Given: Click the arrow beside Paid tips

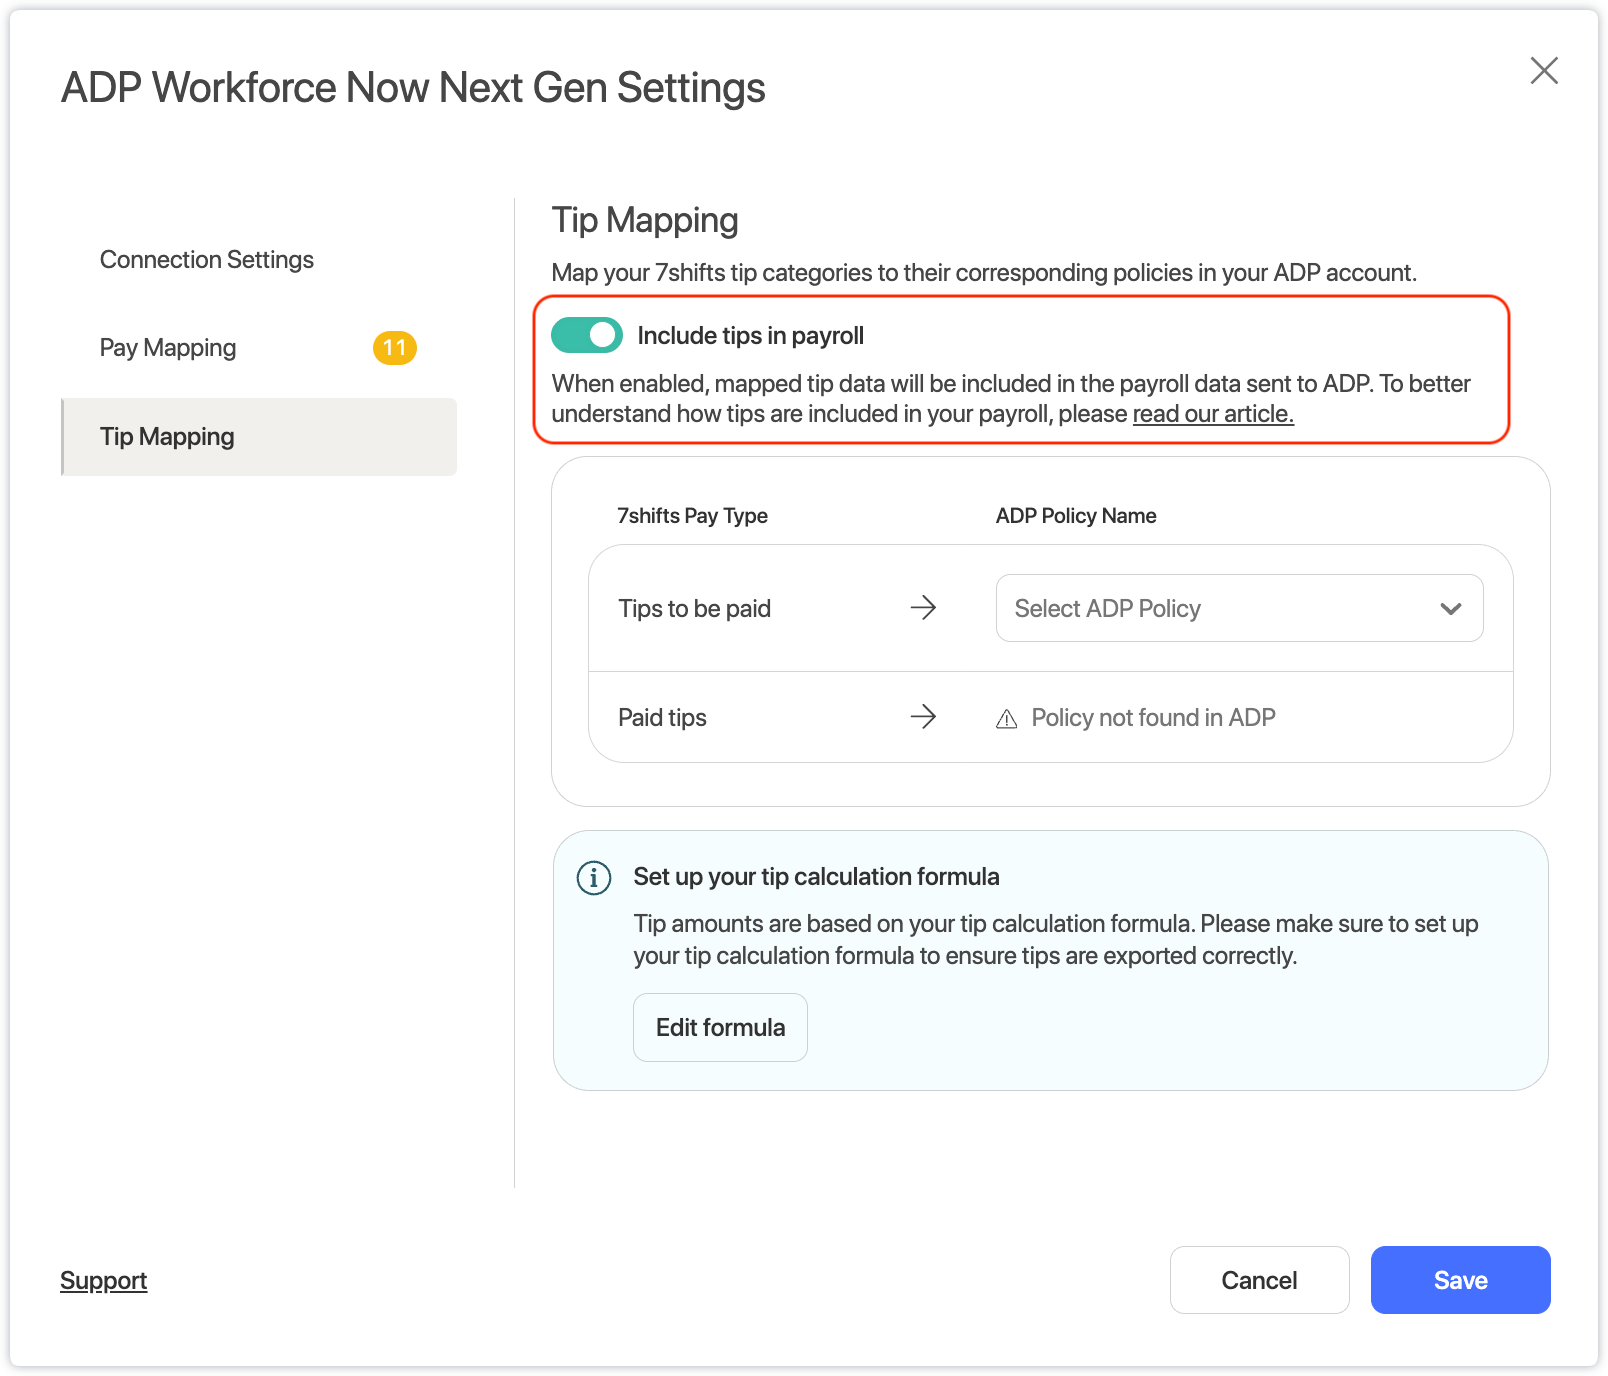Looking at the screenshot, I should (x=923, y=717).
